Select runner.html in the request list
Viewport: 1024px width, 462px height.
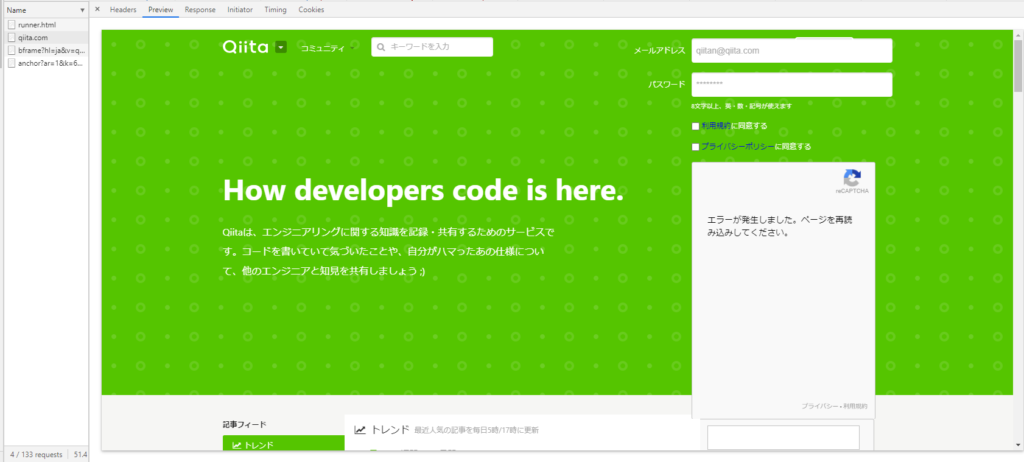(46, 25)
